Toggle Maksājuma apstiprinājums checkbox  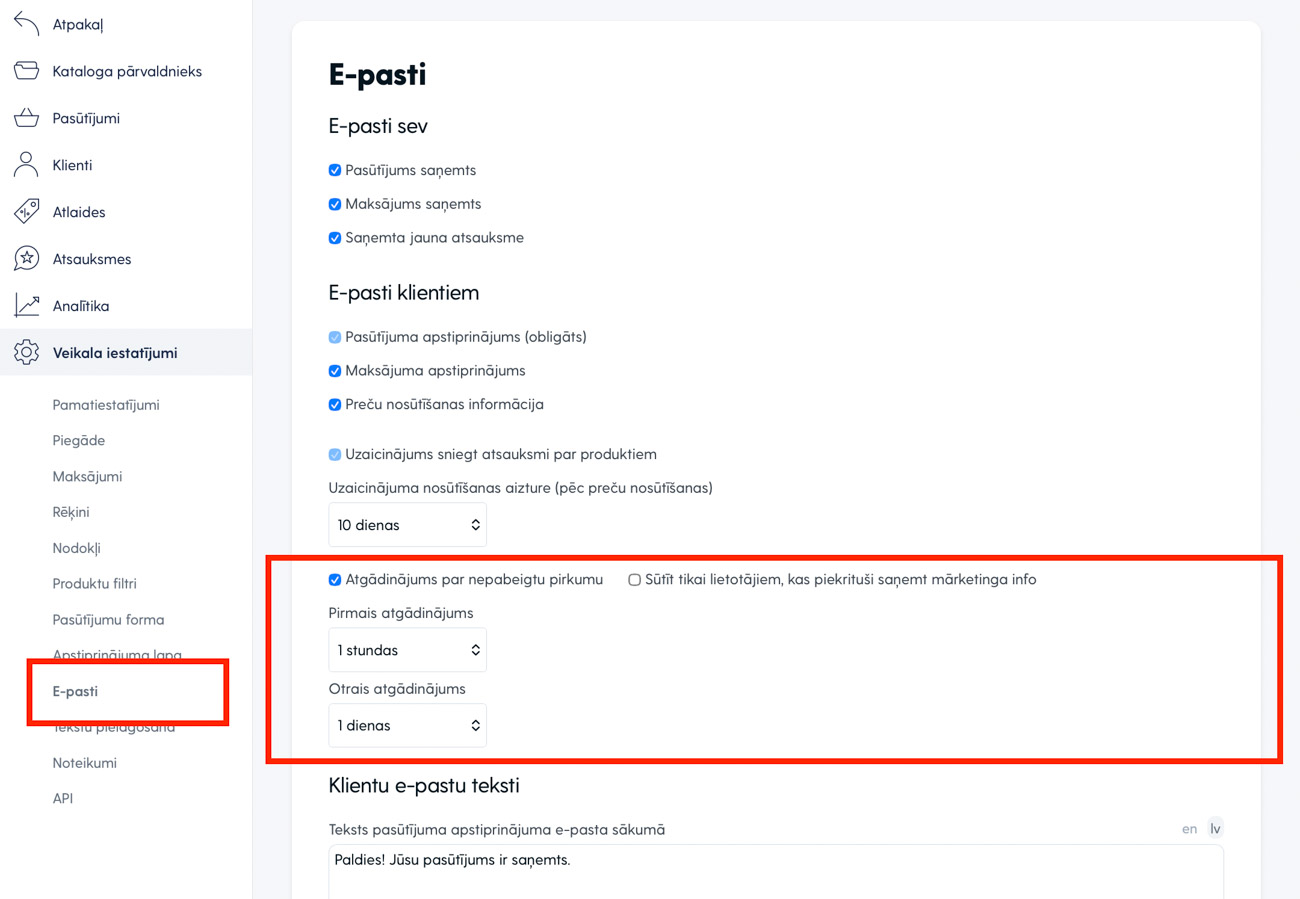point(335,371)
